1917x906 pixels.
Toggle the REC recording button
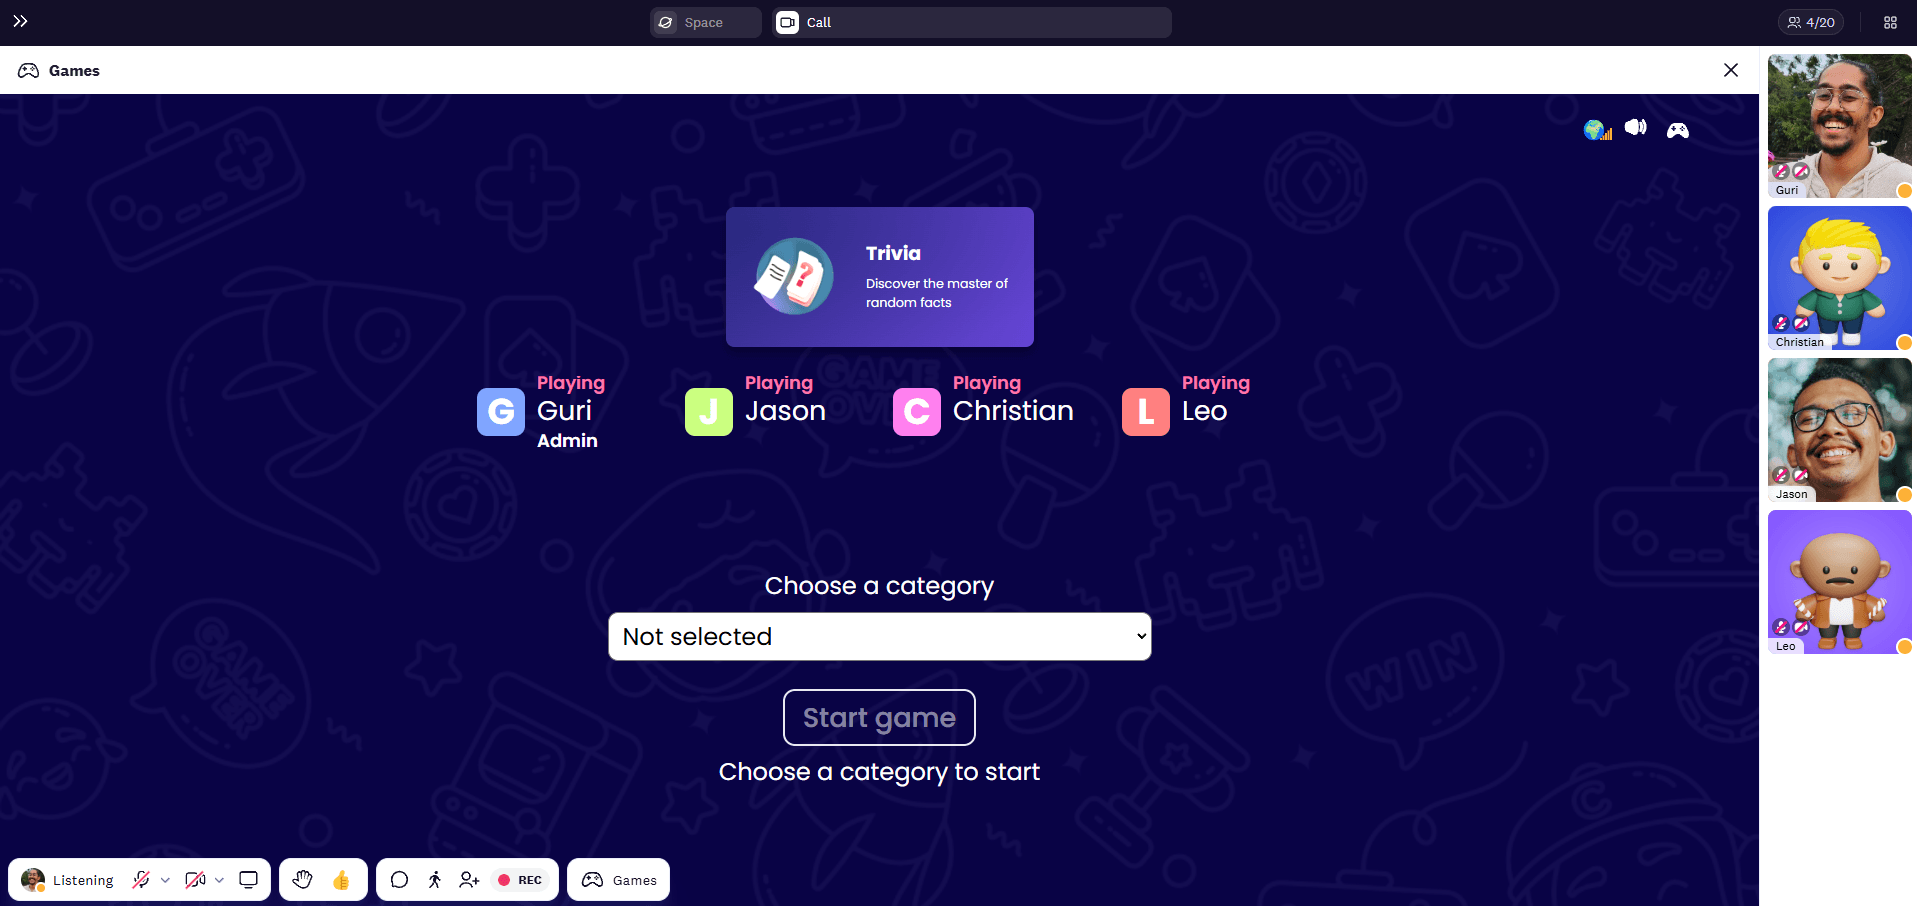pos(520,880)
